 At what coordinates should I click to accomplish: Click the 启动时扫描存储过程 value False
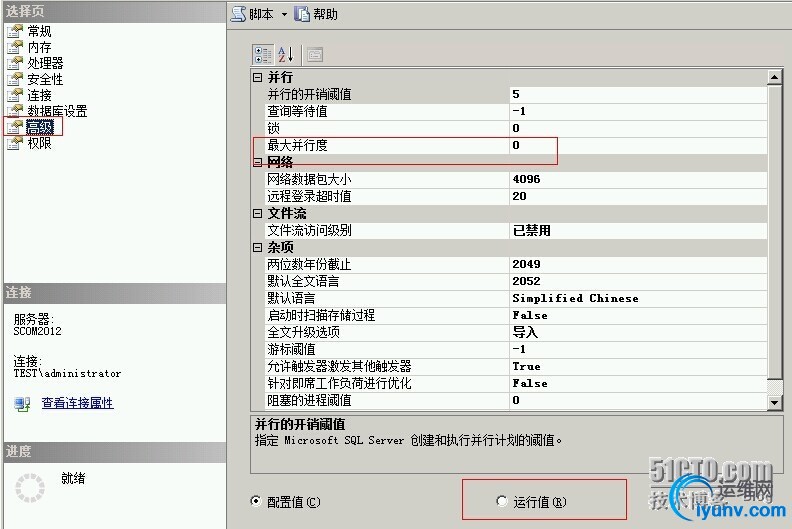click(x=638, y=315)
